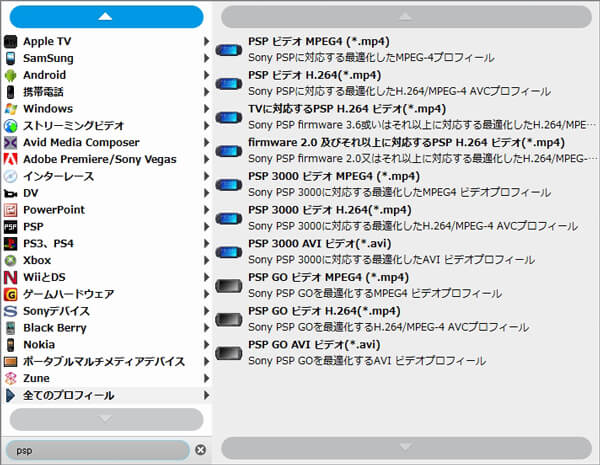The width and height of the screenshot is (600, 465).
Task: Click the WiiとDS Nintendo icon
Action: [x=11, y=277]
